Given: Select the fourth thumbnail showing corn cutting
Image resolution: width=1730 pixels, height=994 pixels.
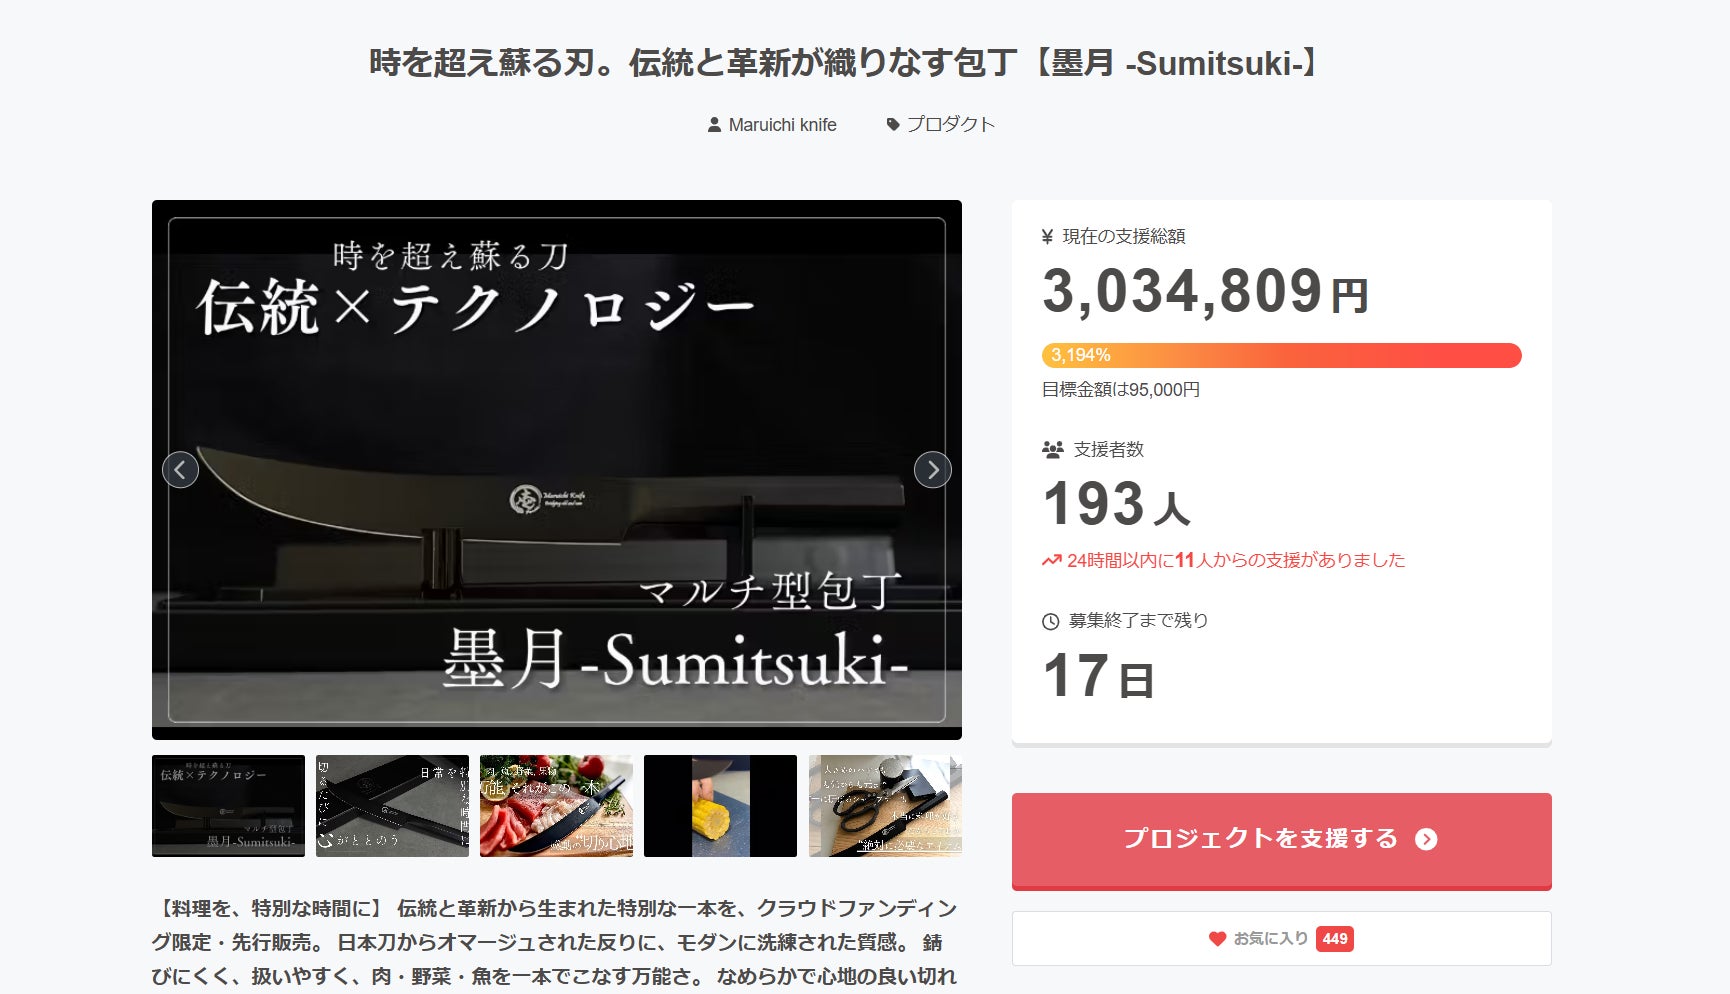Looking at the screenshot, I should 720,806.
